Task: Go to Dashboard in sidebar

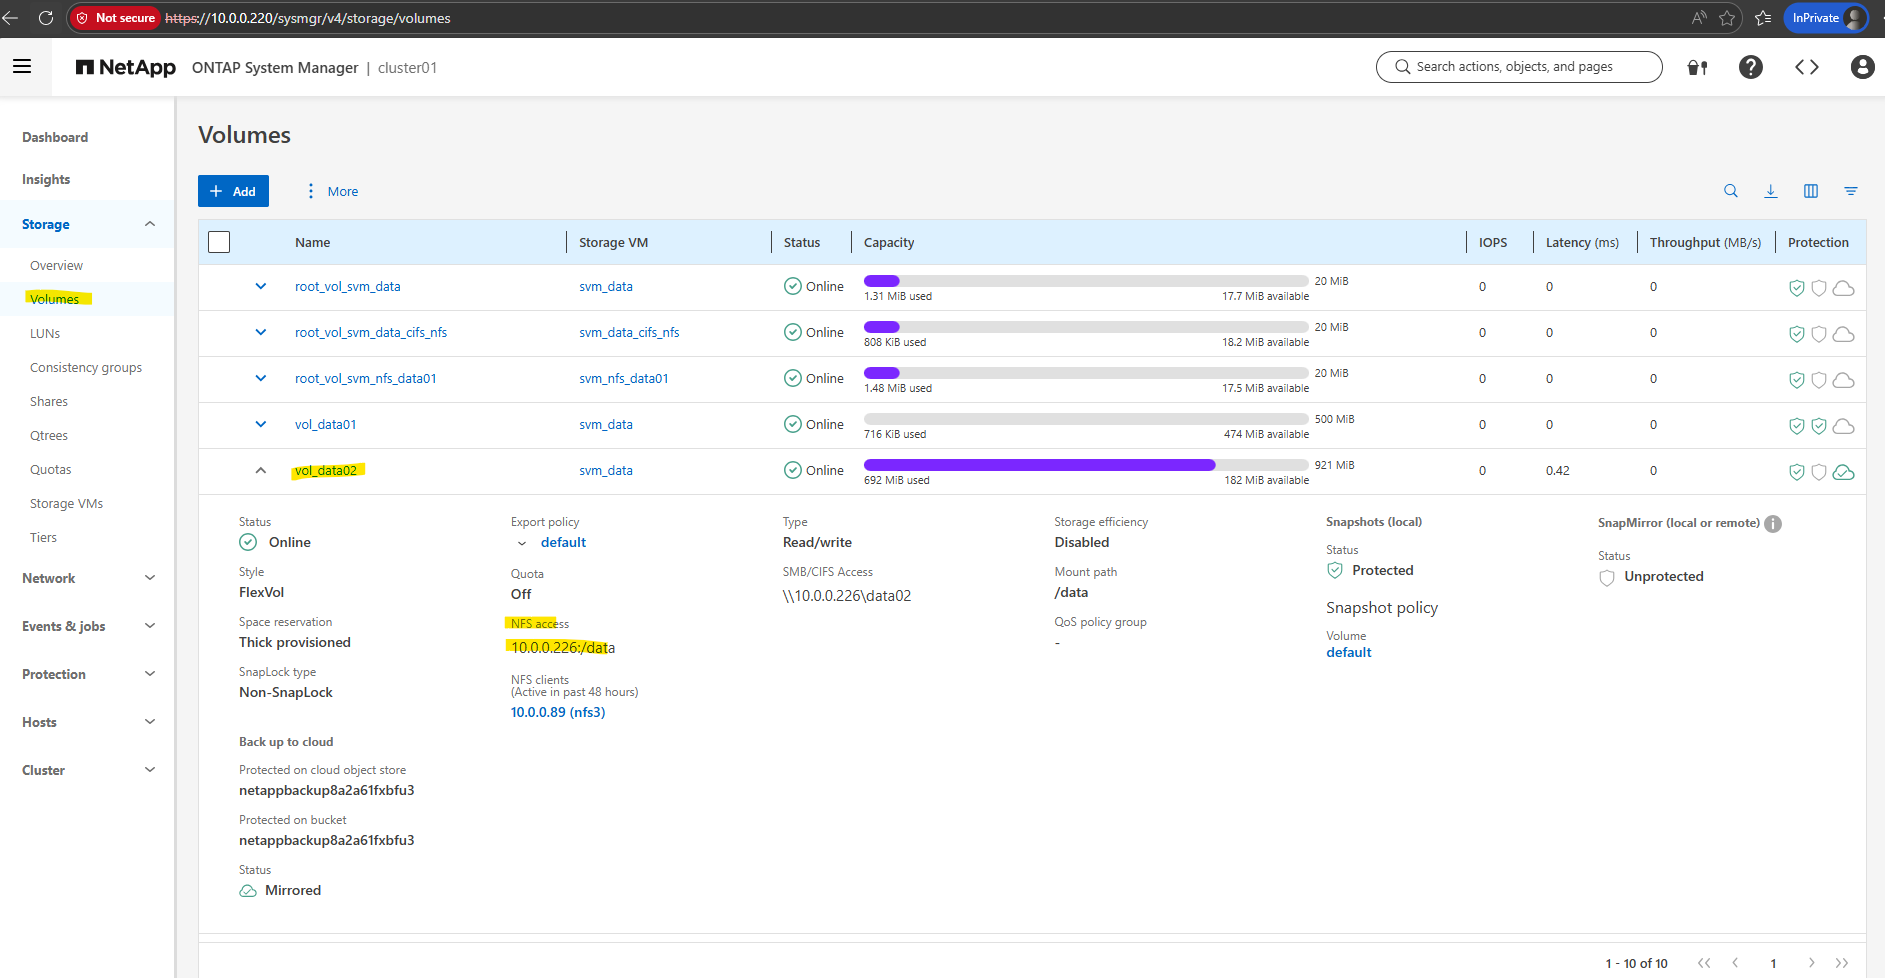Action: pos(55,137)
